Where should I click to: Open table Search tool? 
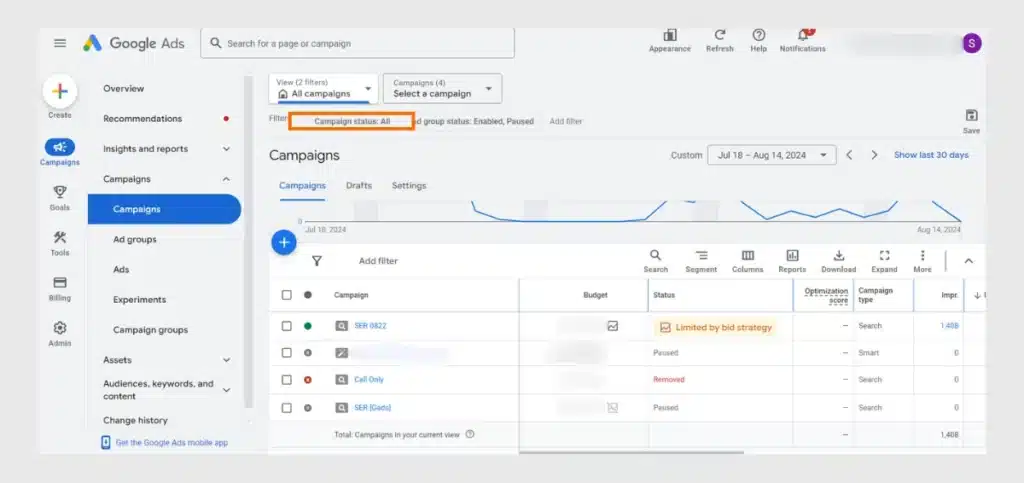(655, 255)
